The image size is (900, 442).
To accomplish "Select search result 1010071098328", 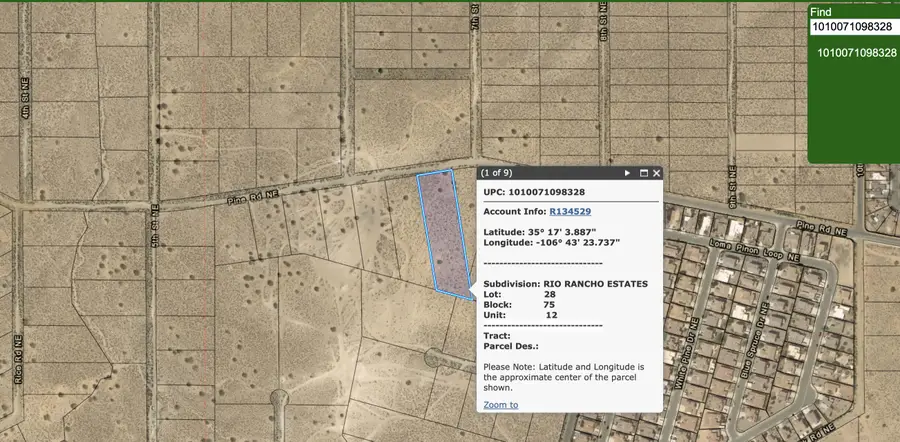I will [x=856, y=53].
